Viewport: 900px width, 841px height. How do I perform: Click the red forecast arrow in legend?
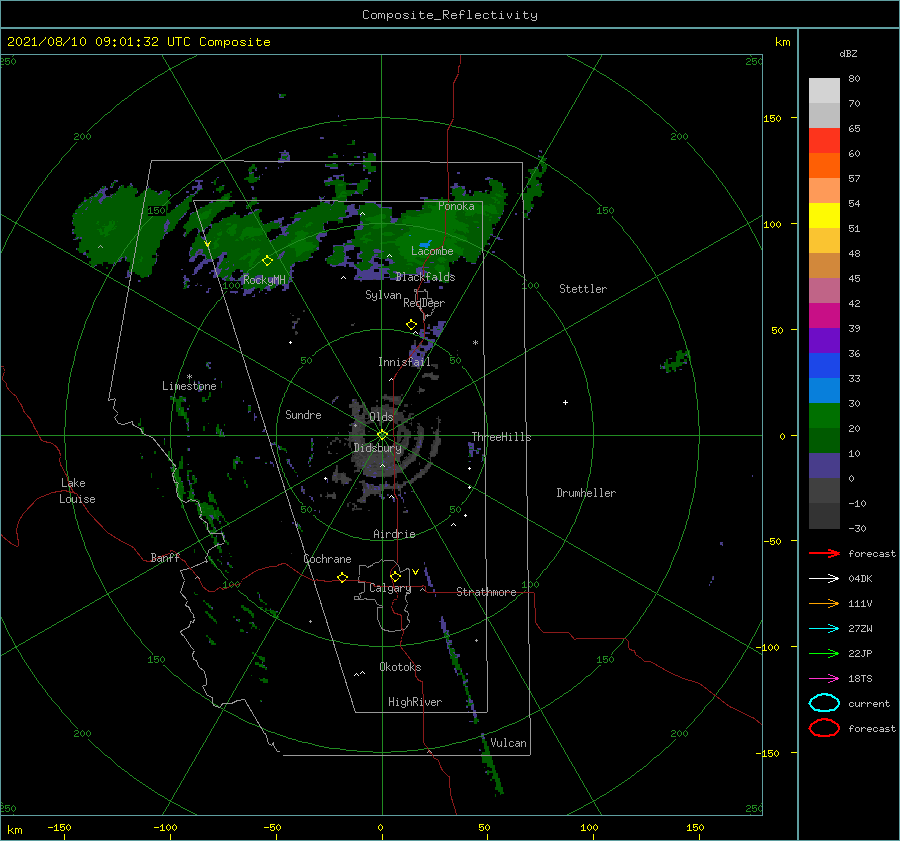coord(824,553)
